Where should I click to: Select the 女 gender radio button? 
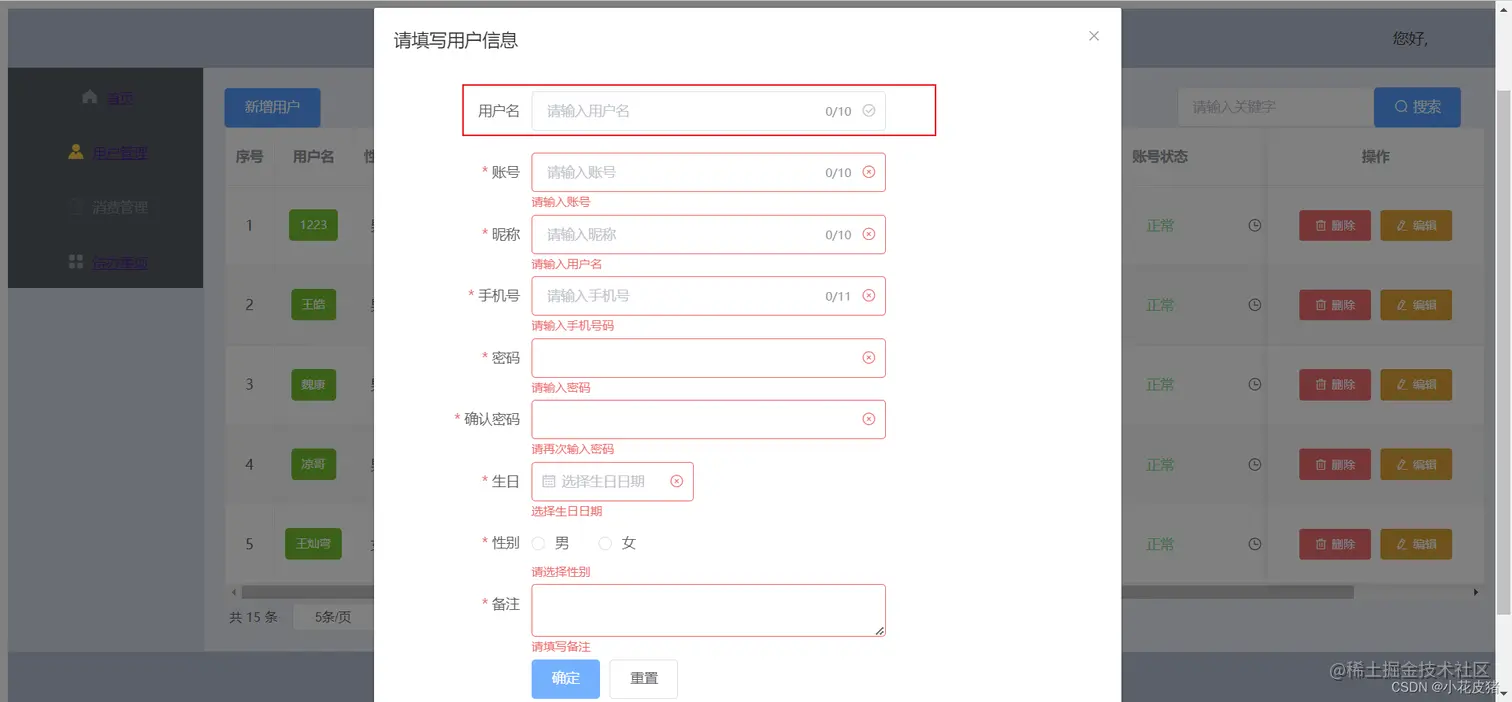[605, 543]
